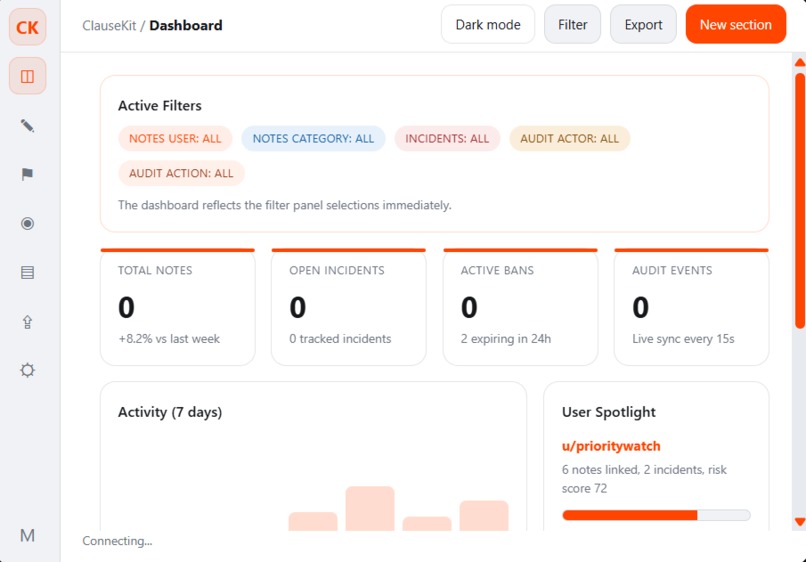Viewport: 806px width, 562px height.
Task: Click the NOTES CATEGORY: ALL filter chip
Action: (x=313, y=138)
